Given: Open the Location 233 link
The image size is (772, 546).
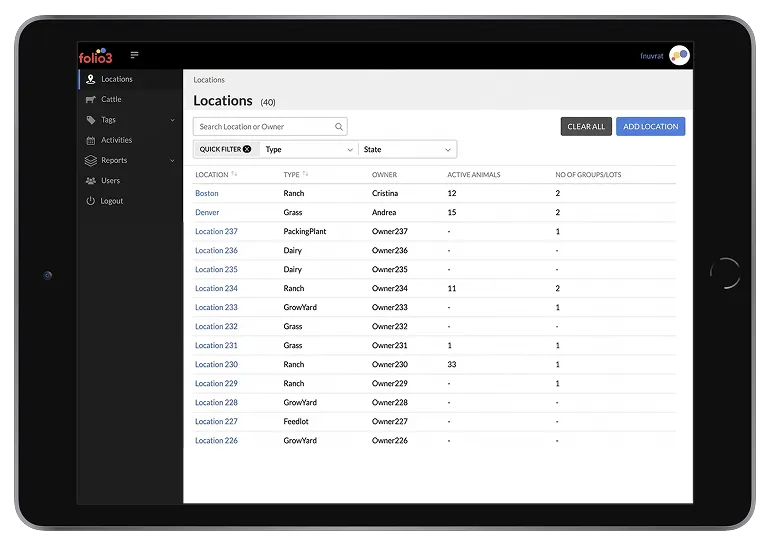Looking at the screenshot, I should coord(216,307).
